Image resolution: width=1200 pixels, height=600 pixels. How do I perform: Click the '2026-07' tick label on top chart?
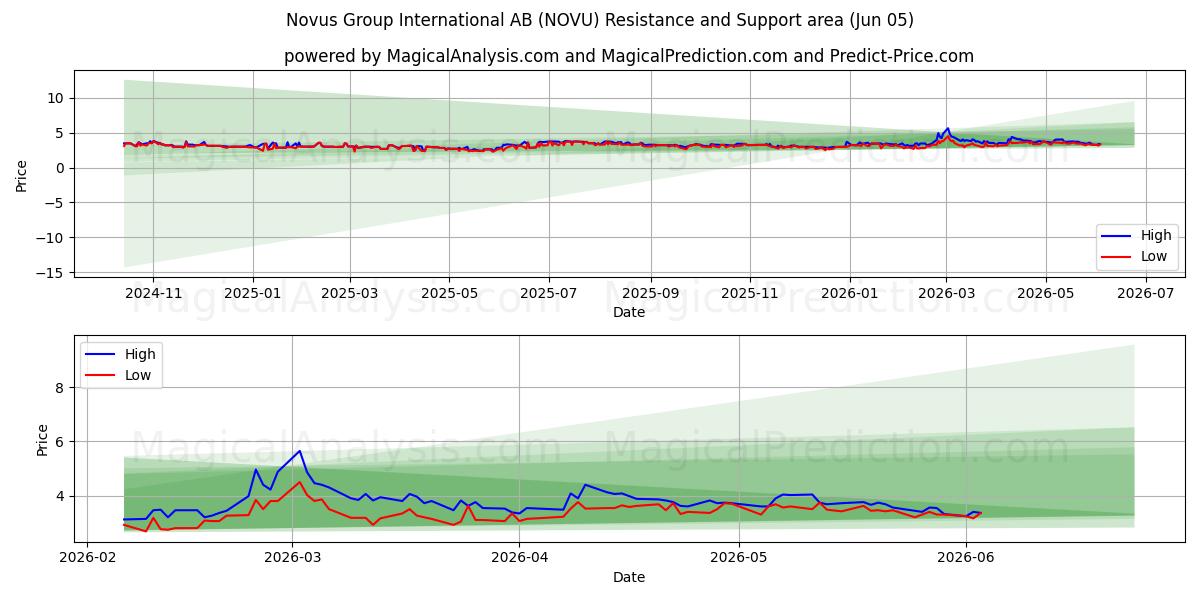[x=1146, y=293]
